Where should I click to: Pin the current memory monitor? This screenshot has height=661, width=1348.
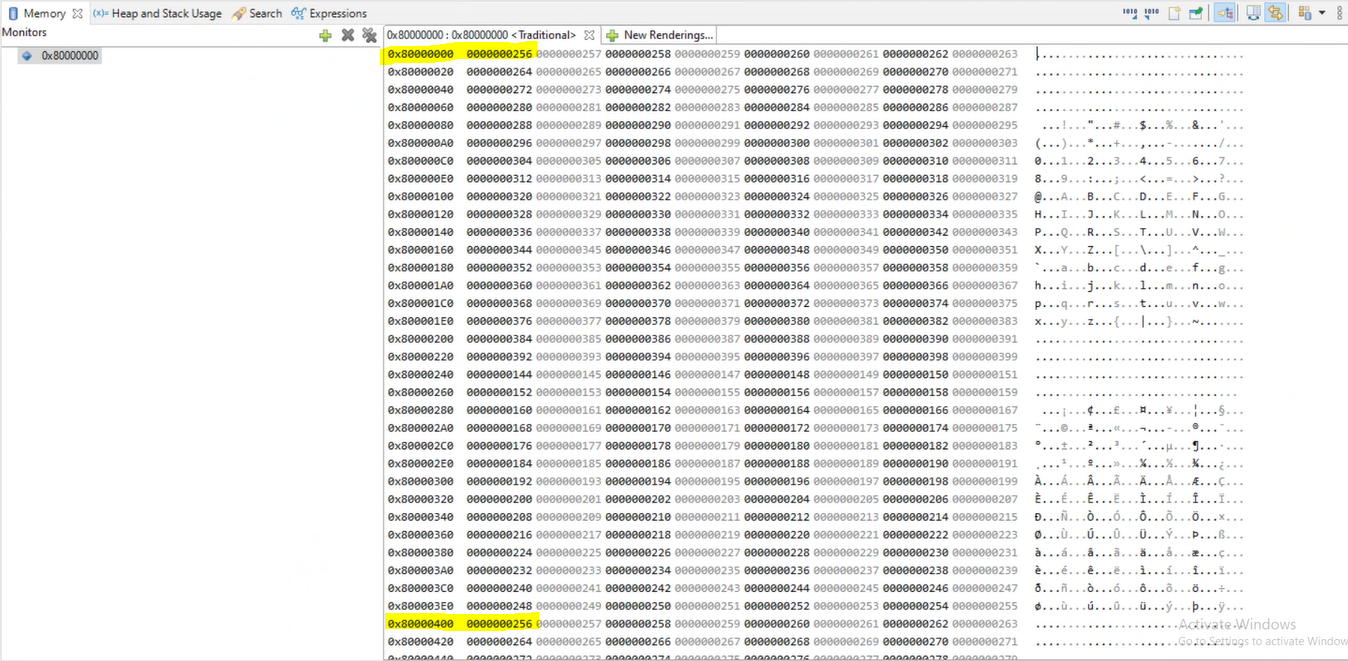[x=1193, y=13]
